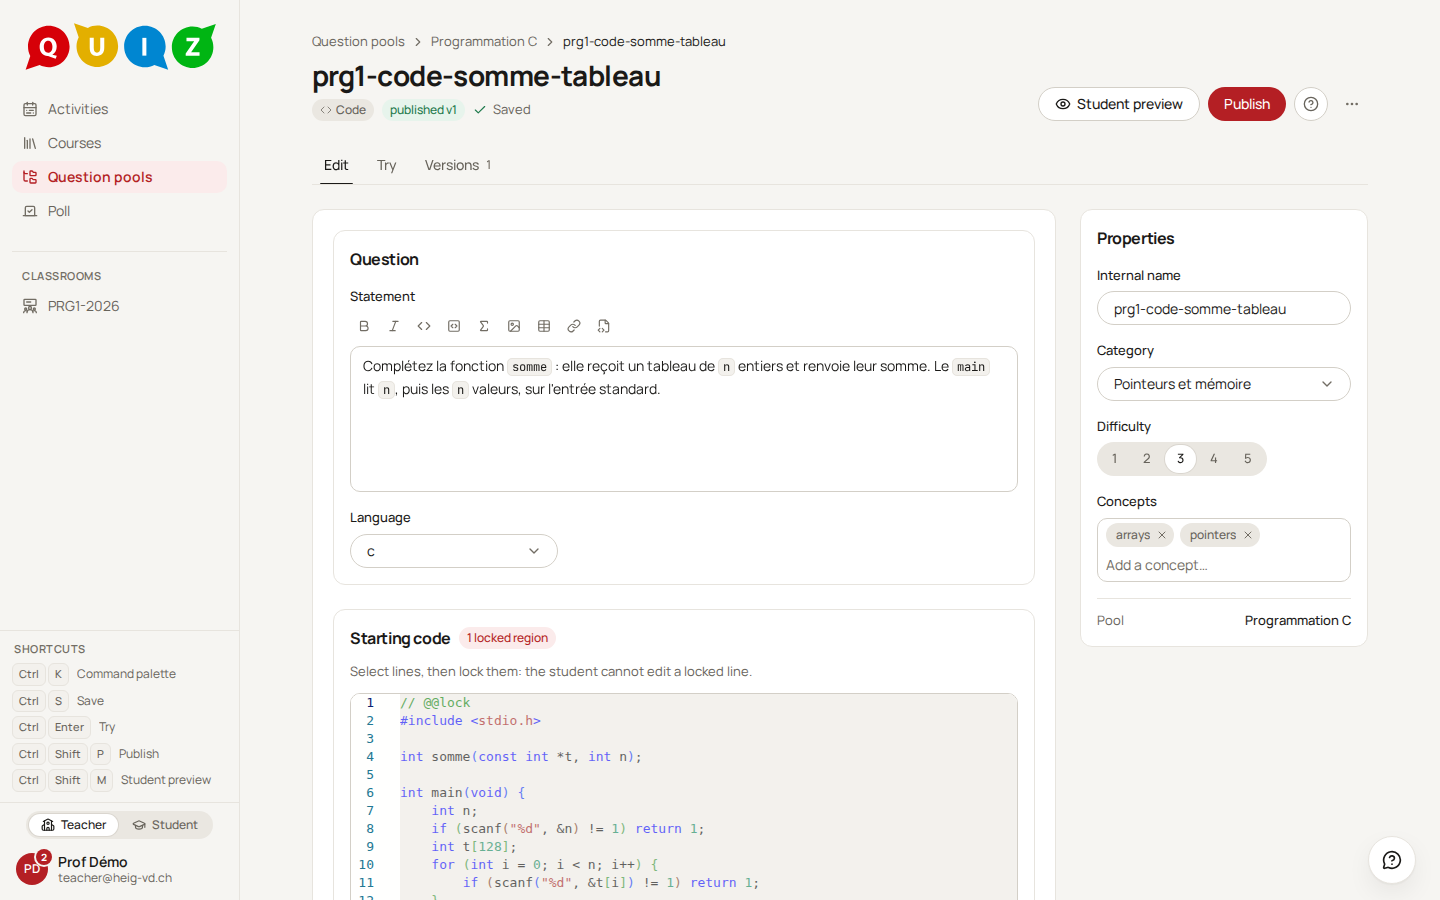
Task: Open Prof Démo avatar with notification badge
Action: coord(32,868)
